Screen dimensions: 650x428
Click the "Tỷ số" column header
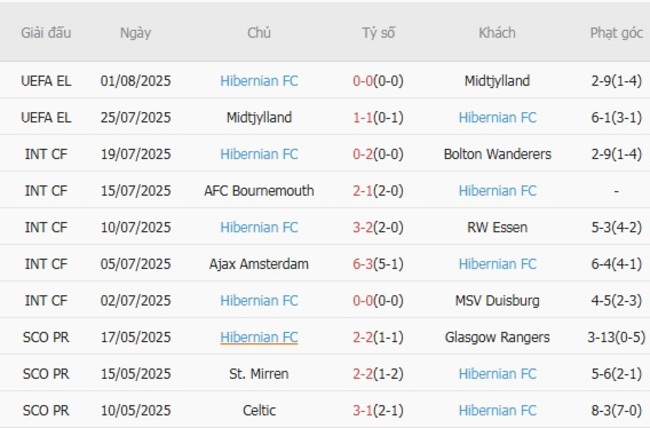378,32
